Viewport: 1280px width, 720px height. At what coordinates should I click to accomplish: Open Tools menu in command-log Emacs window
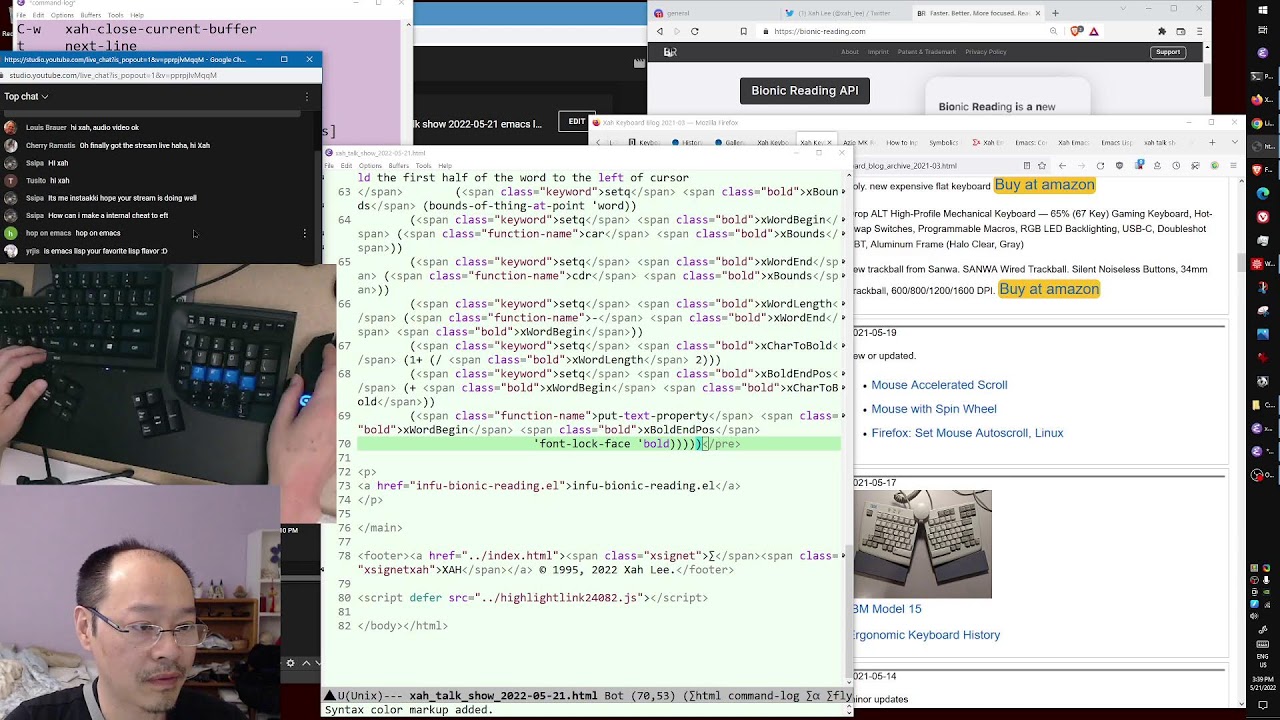(115, 15)
